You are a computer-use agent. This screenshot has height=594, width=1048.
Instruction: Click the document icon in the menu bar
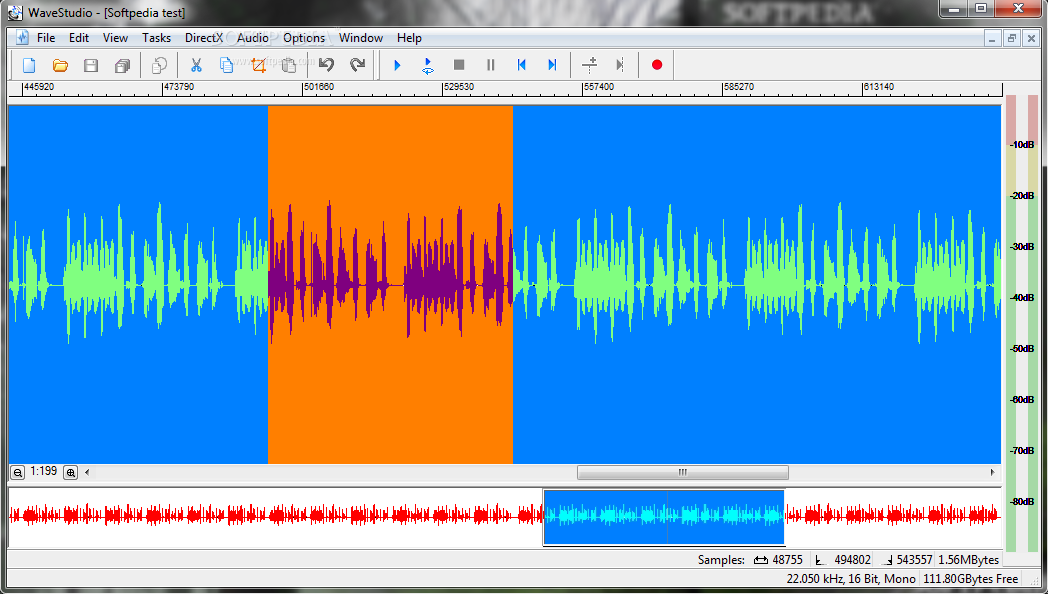(x=22, y=38)
